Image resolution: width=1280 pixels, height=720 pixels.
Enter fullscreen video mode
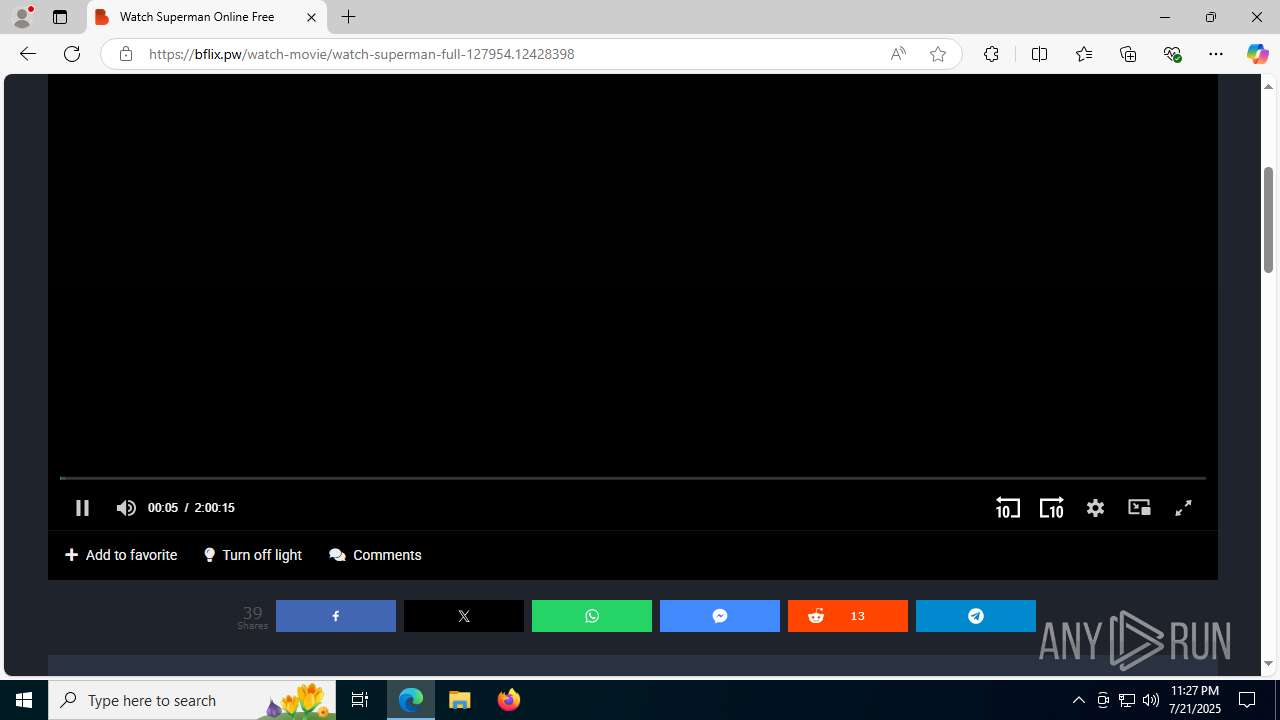point(1183,508)
